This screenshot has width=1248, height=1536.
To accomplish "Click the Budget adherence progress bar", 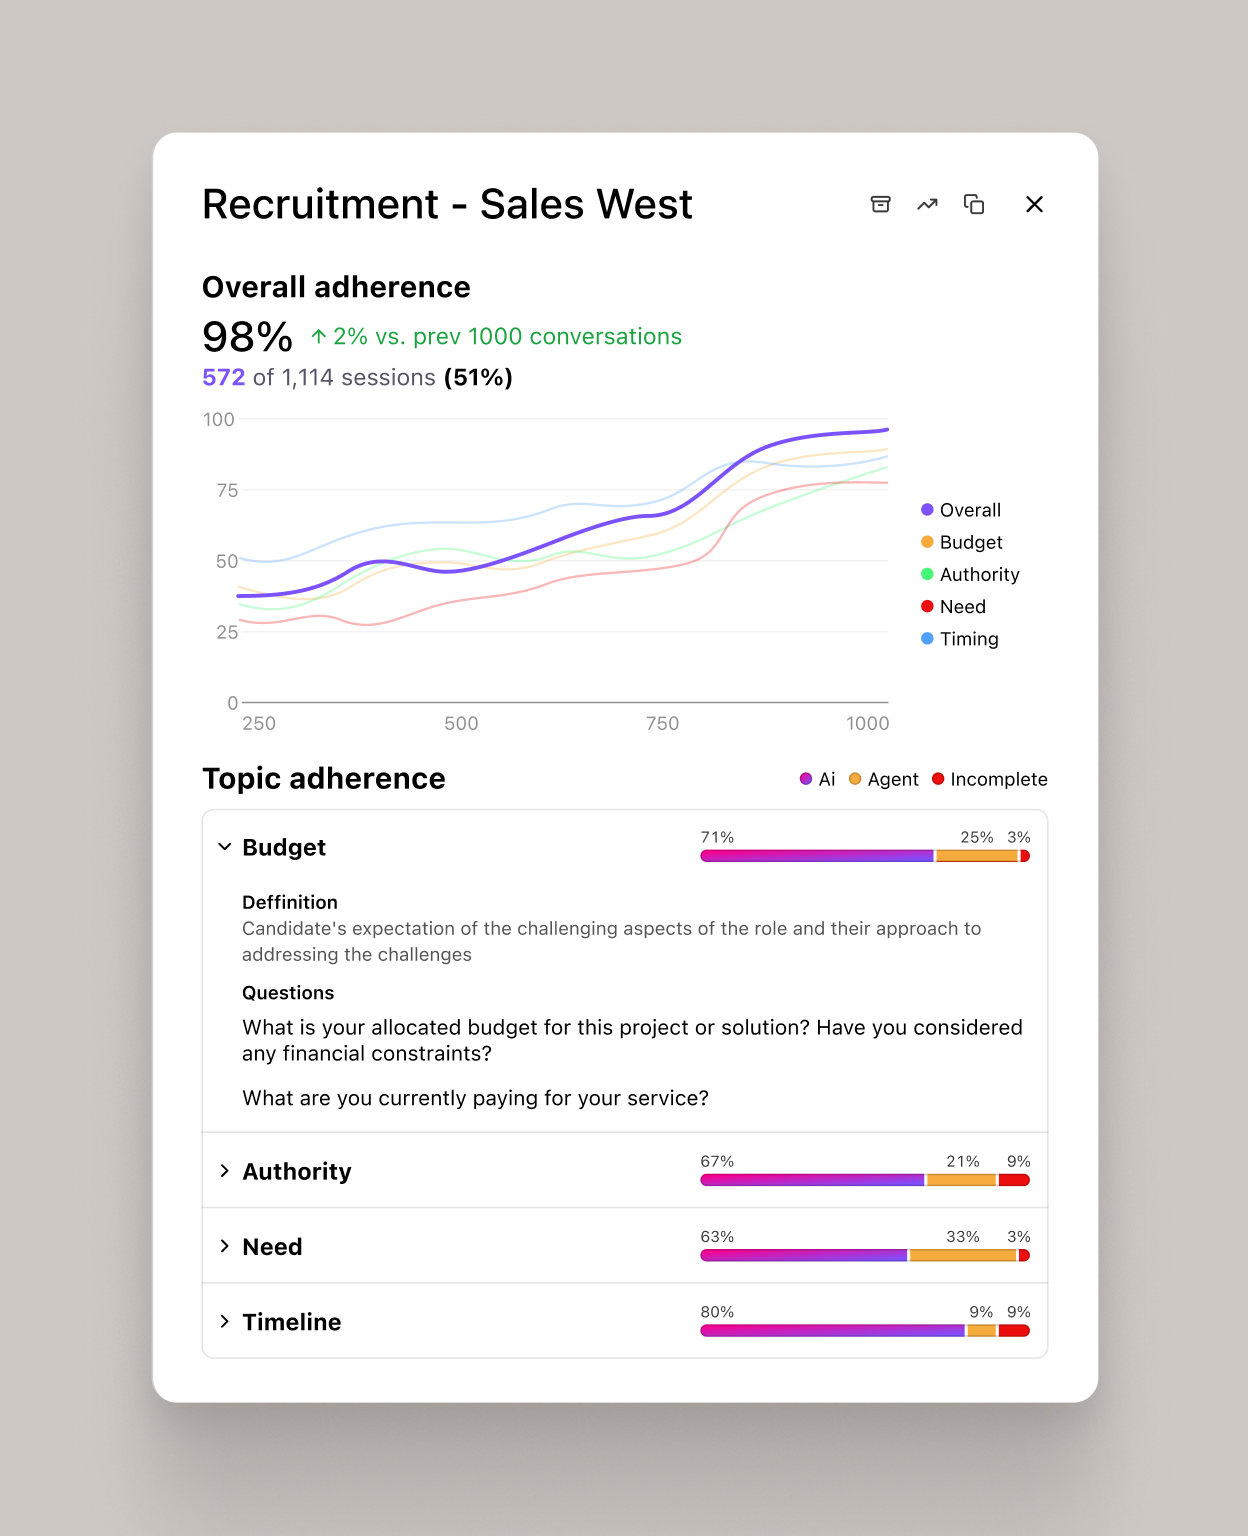I will (x=864, y=856).
